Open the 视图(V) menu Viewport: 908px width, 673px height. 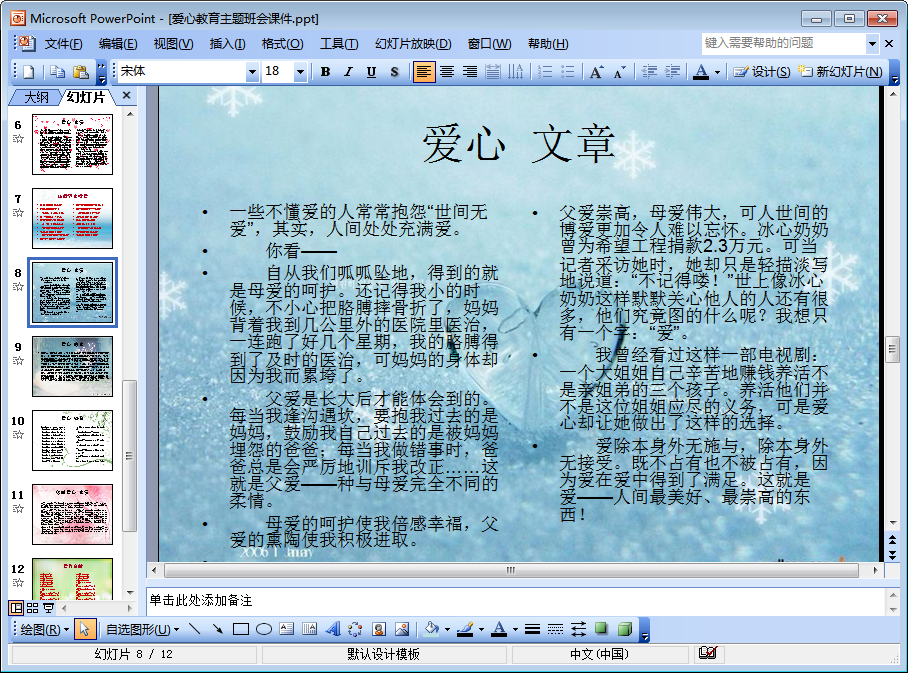click(x=173, y=44)
